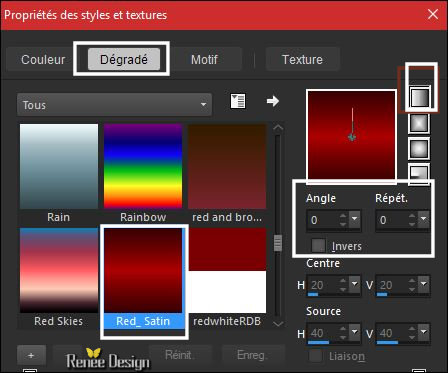This screenshot has width=448, height=373.
Task: Toggle the Liaison checkbox
Action: point(316,356)
